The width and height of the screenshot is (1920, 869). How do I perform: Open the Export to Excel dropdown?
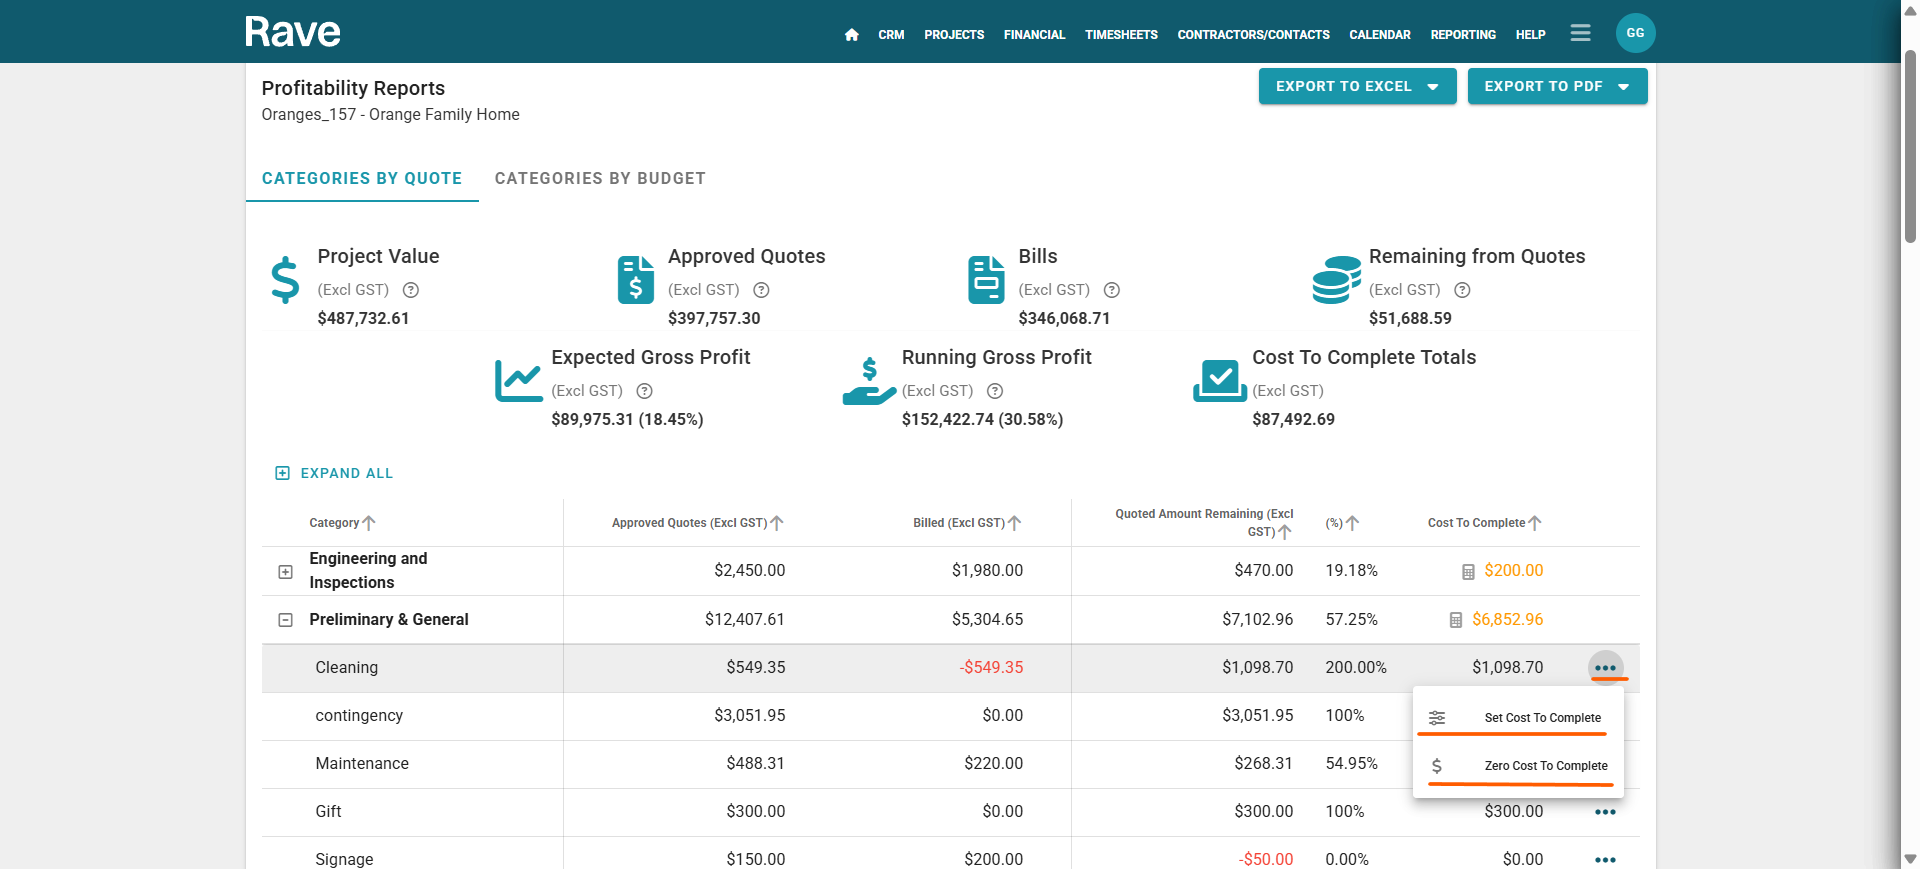[1357, 87]
